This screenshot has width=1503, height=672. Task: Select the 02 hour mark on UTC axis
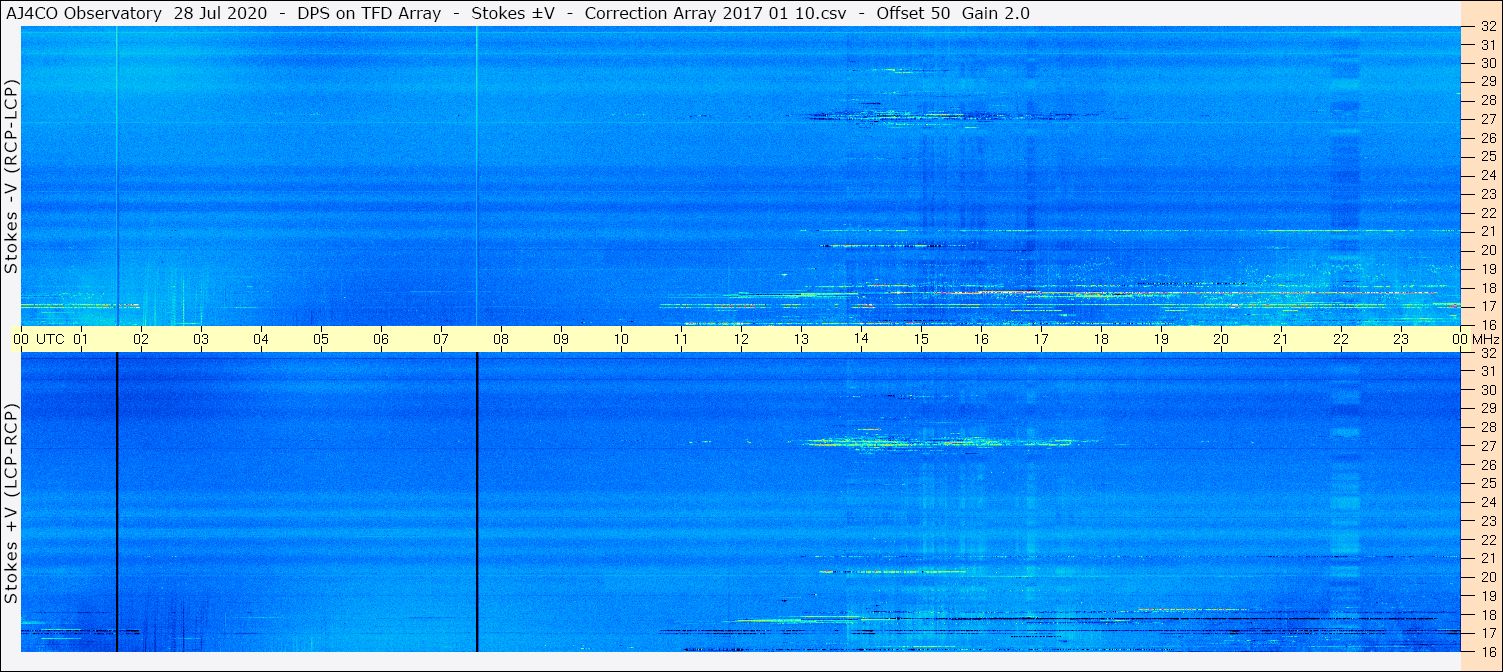pos(141,340)
